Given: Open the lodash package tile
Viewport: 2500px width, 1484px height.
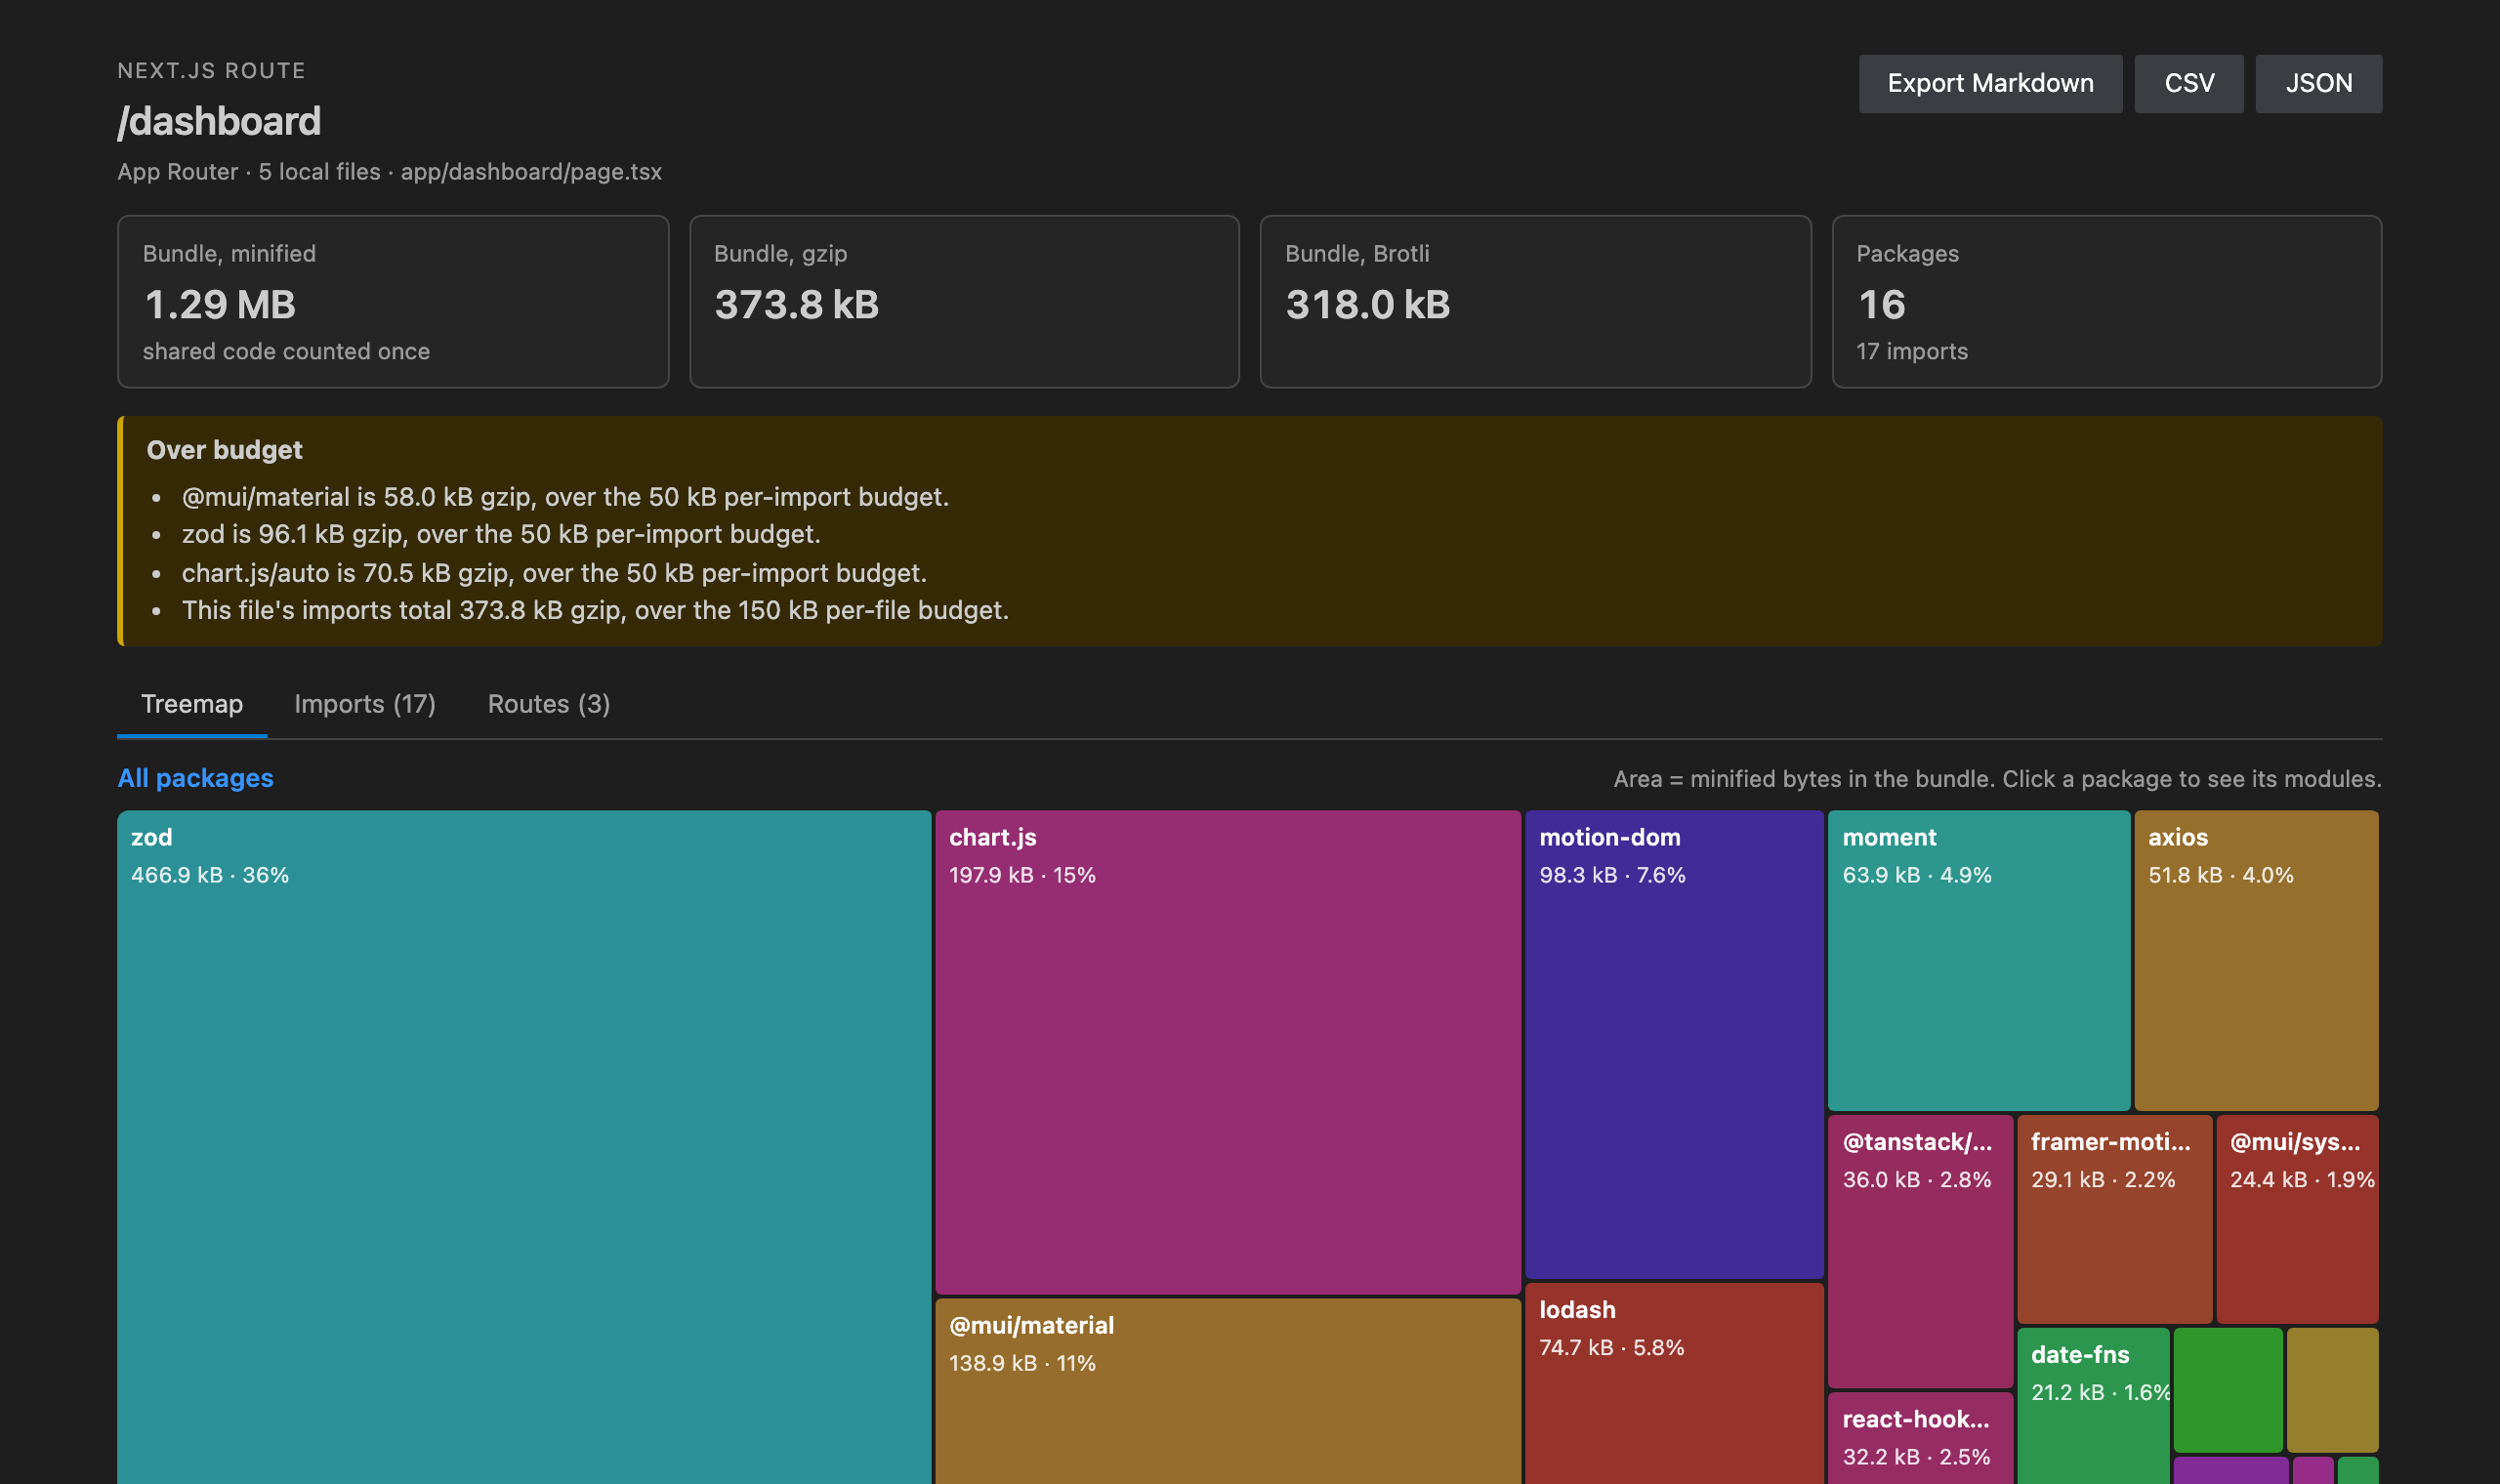Looking at the screenshot, I should click(x=1674, y=1383).
